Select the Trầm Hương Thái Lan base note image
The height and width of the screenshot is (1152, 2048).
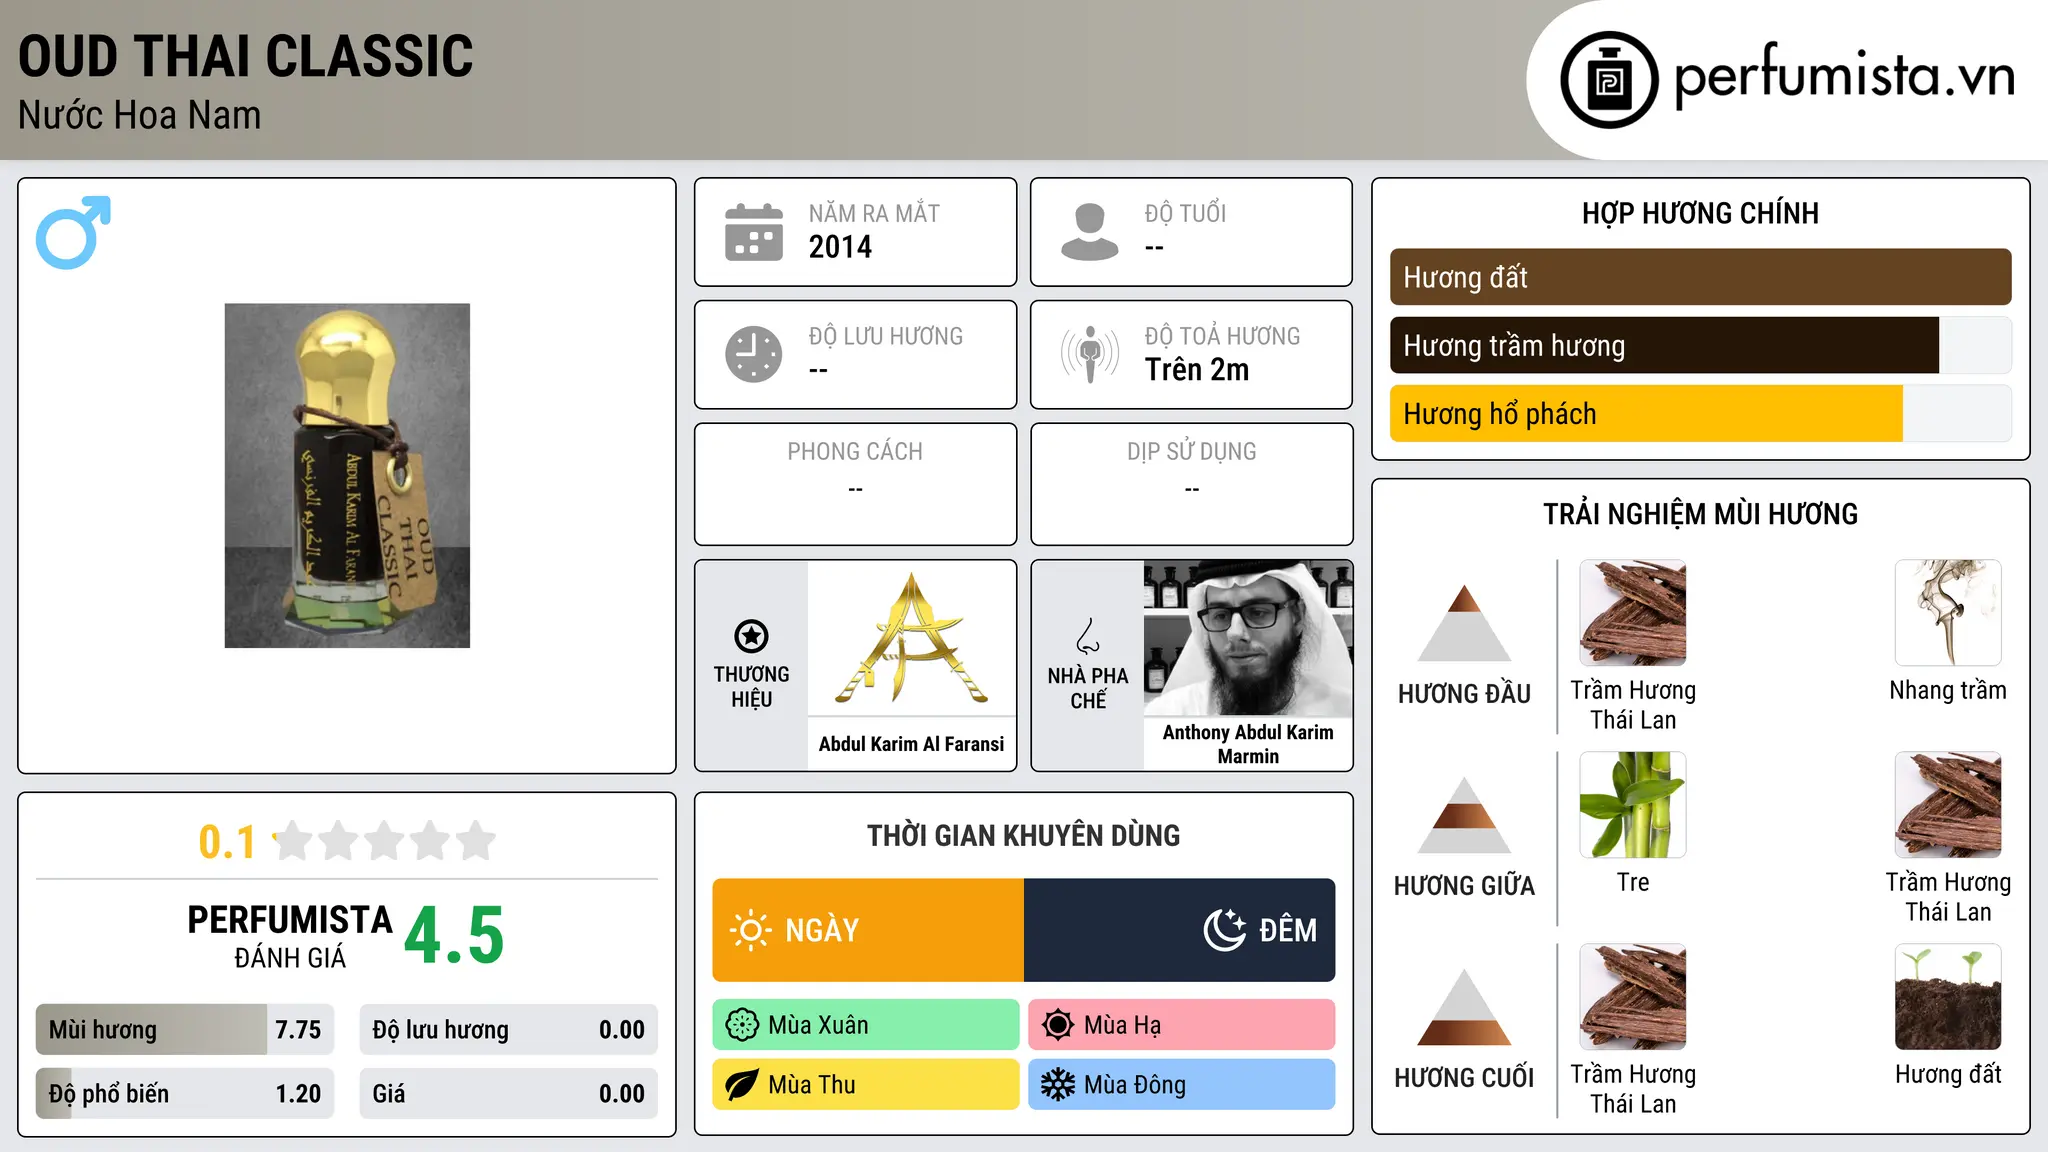tap(1633, 997)
